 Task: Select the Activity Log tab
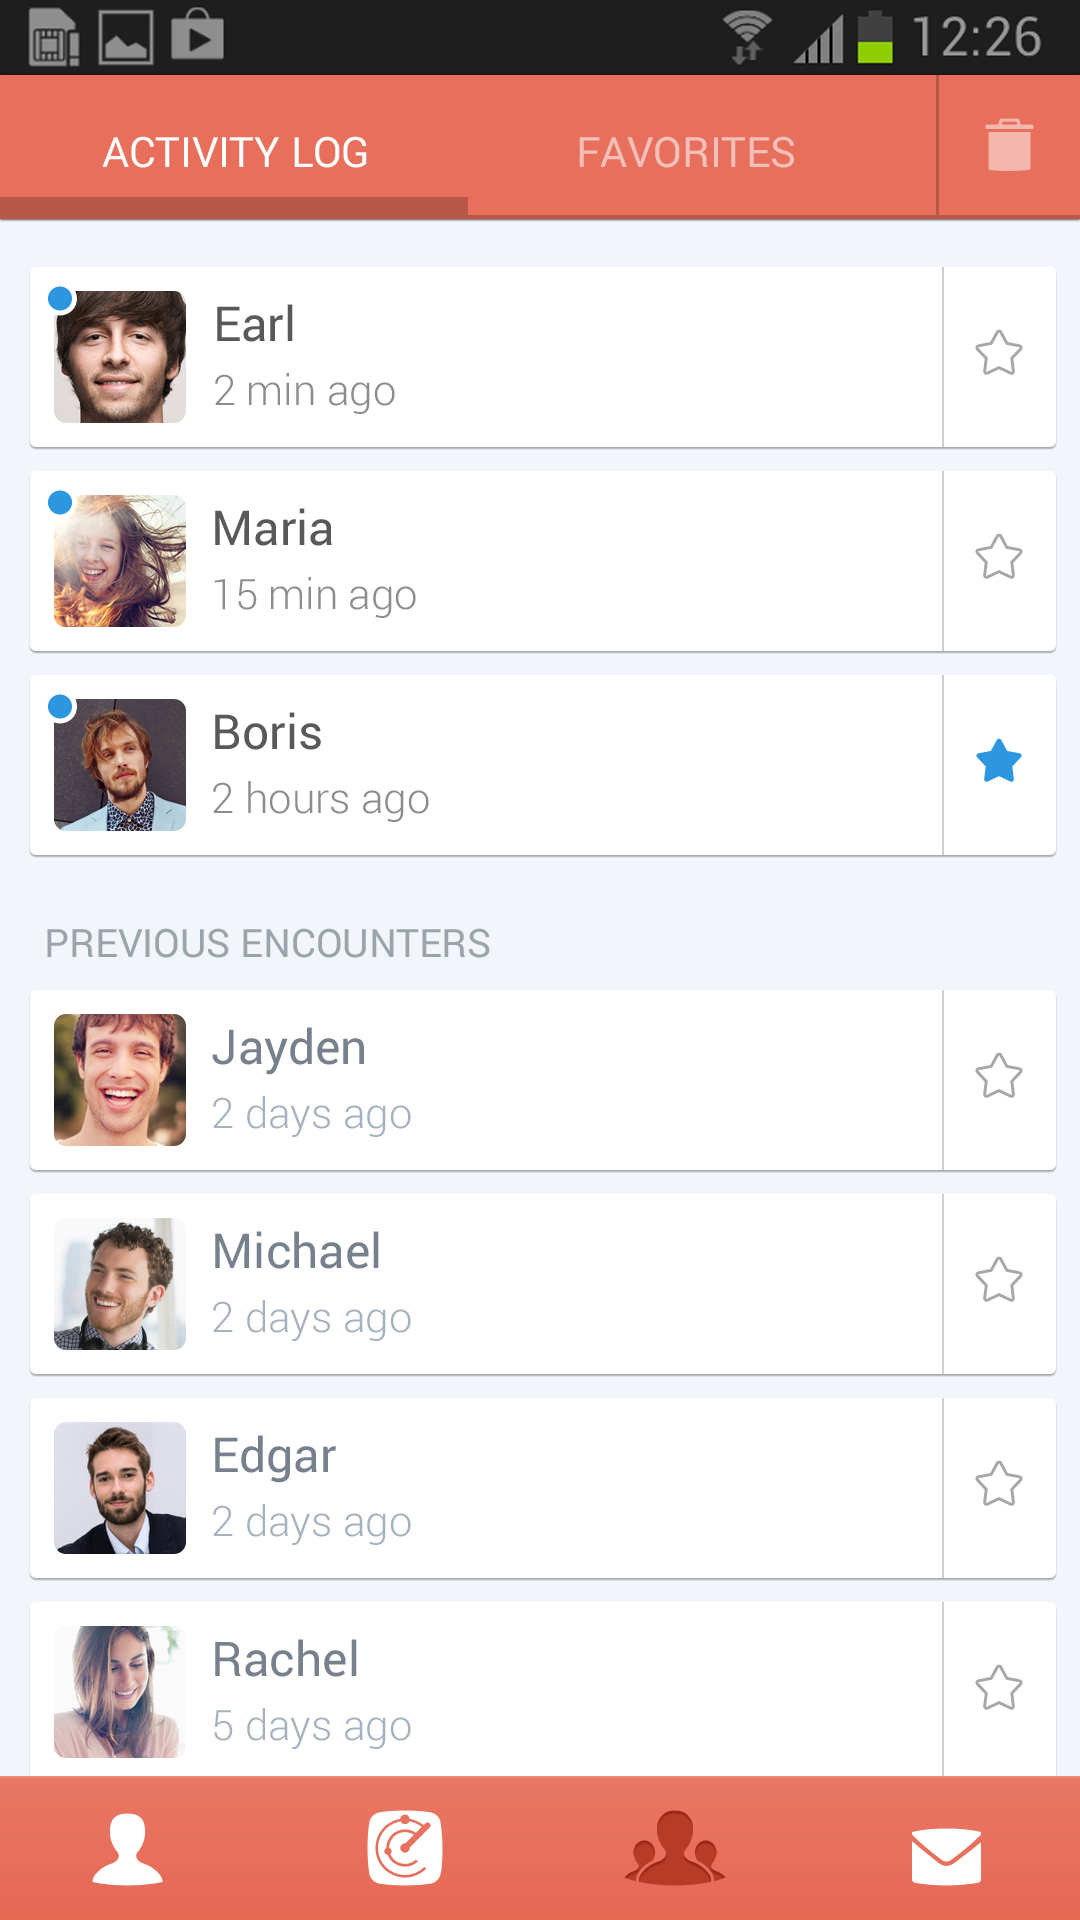[x=235, y=153]
